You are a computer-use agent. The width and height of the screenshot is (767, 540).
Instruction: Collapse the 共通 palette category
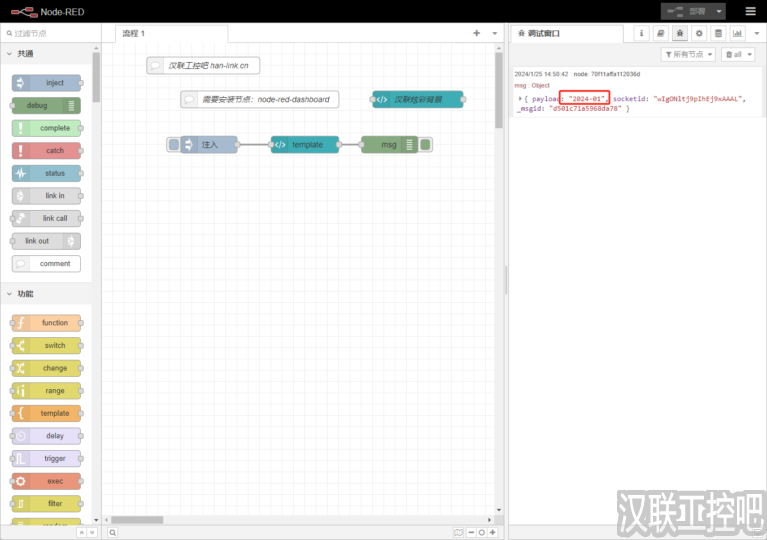(11, 54)
